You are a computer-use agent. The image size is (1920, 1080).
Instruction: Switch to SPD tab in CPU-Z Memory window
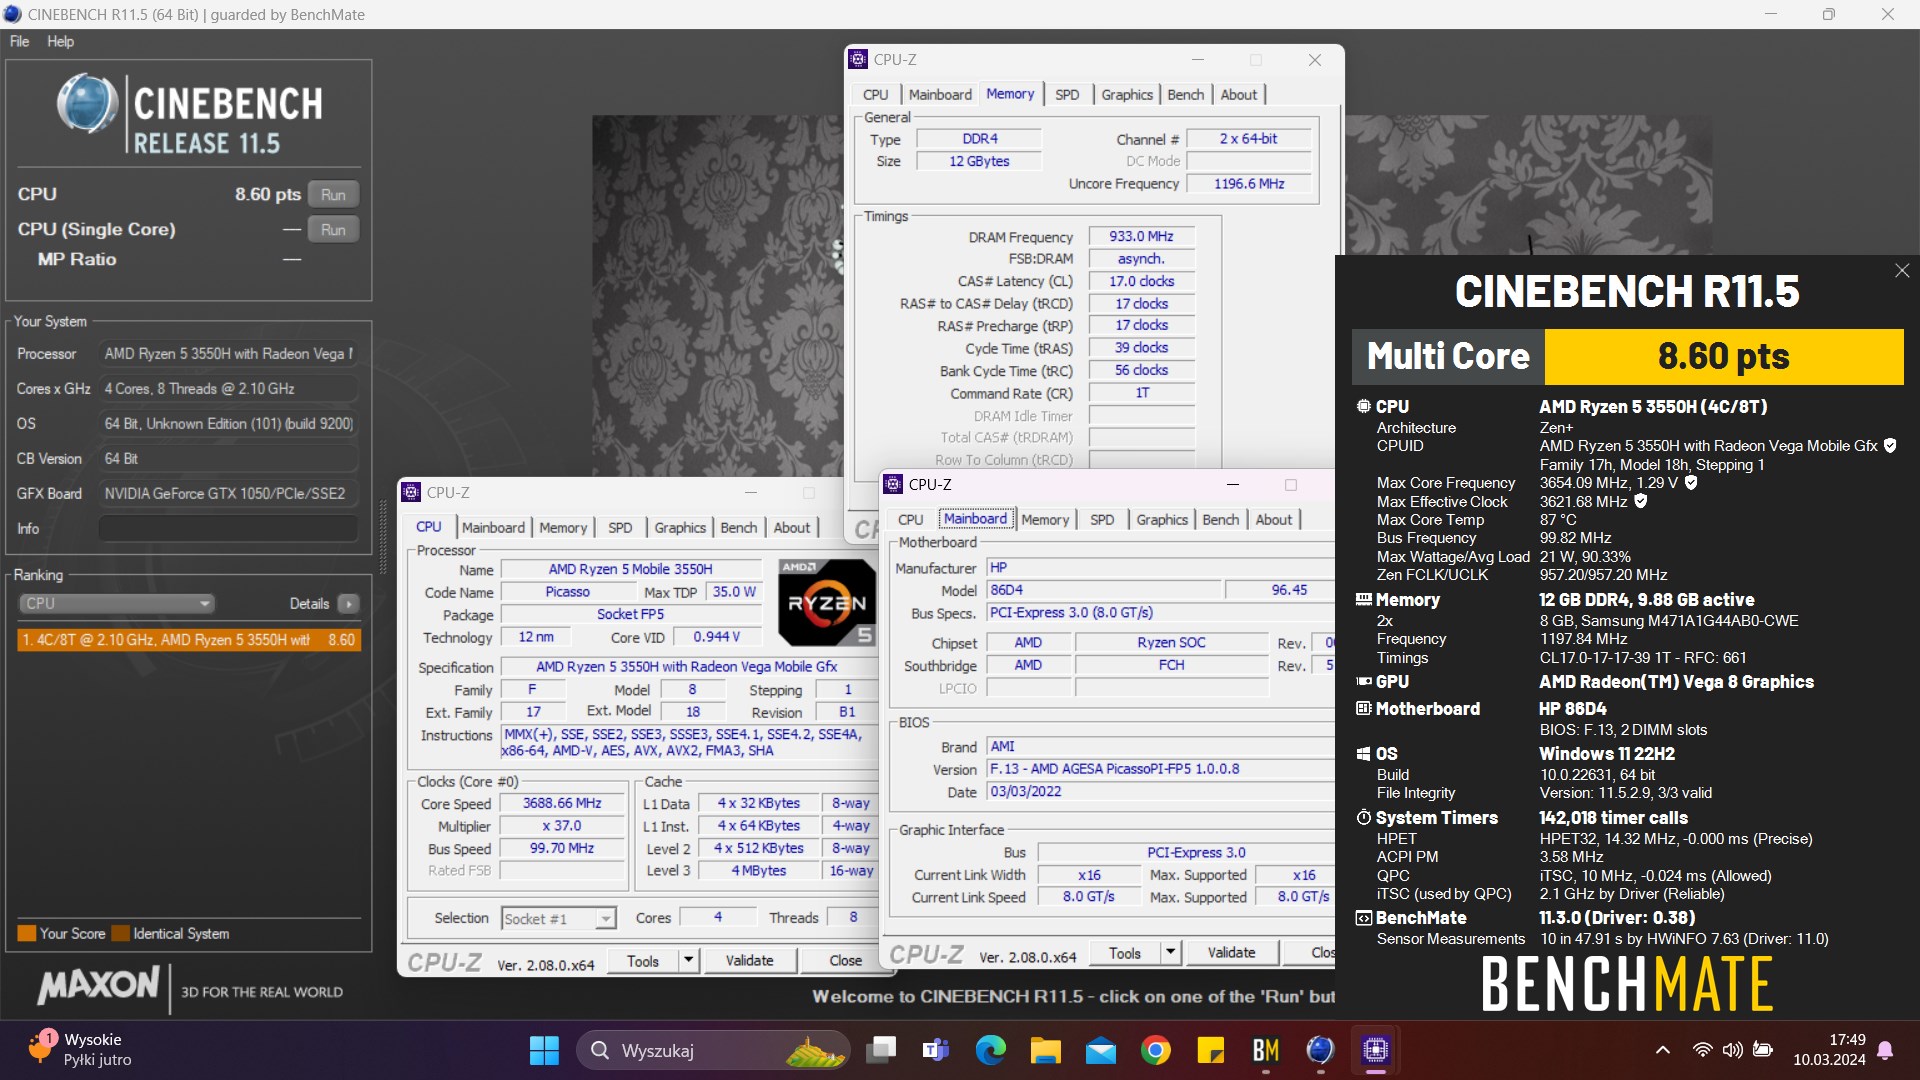click(x=1067, y=94)
